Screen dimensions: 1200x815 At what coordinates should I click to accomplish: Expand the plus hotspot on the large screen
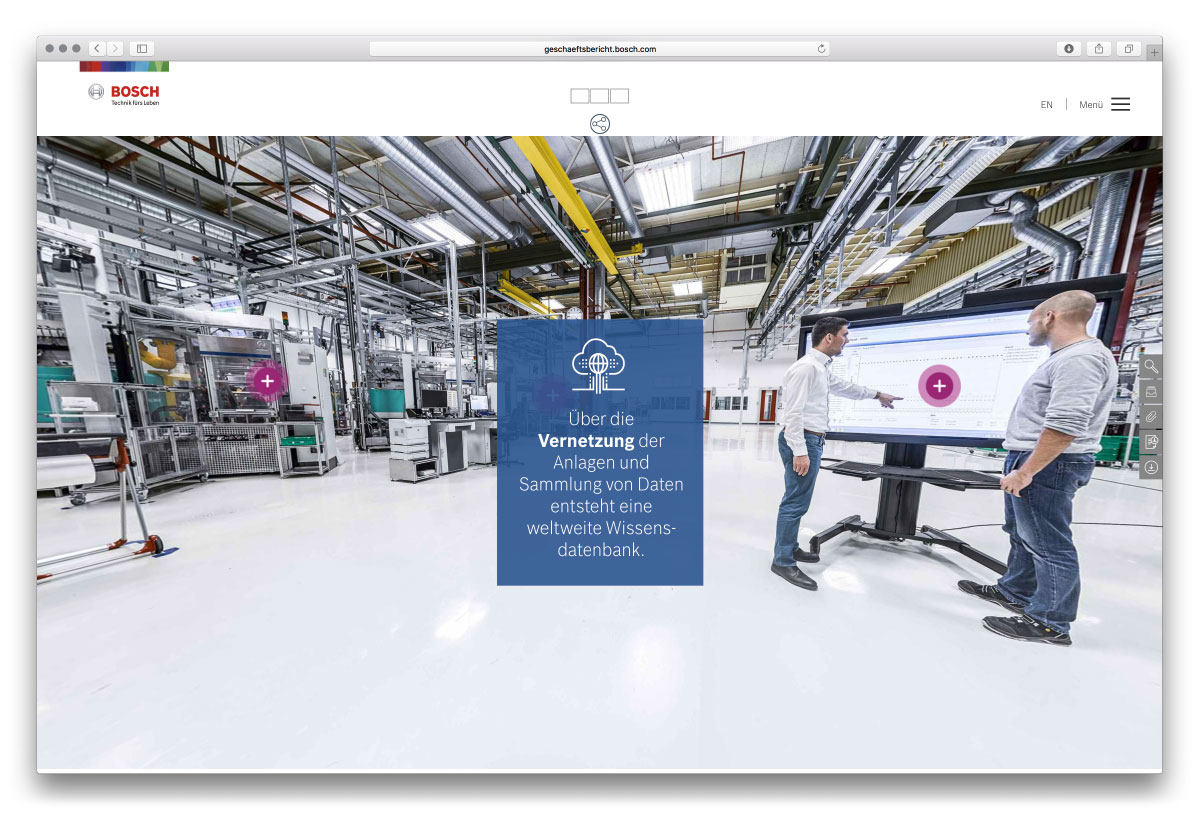coord(939,386)
